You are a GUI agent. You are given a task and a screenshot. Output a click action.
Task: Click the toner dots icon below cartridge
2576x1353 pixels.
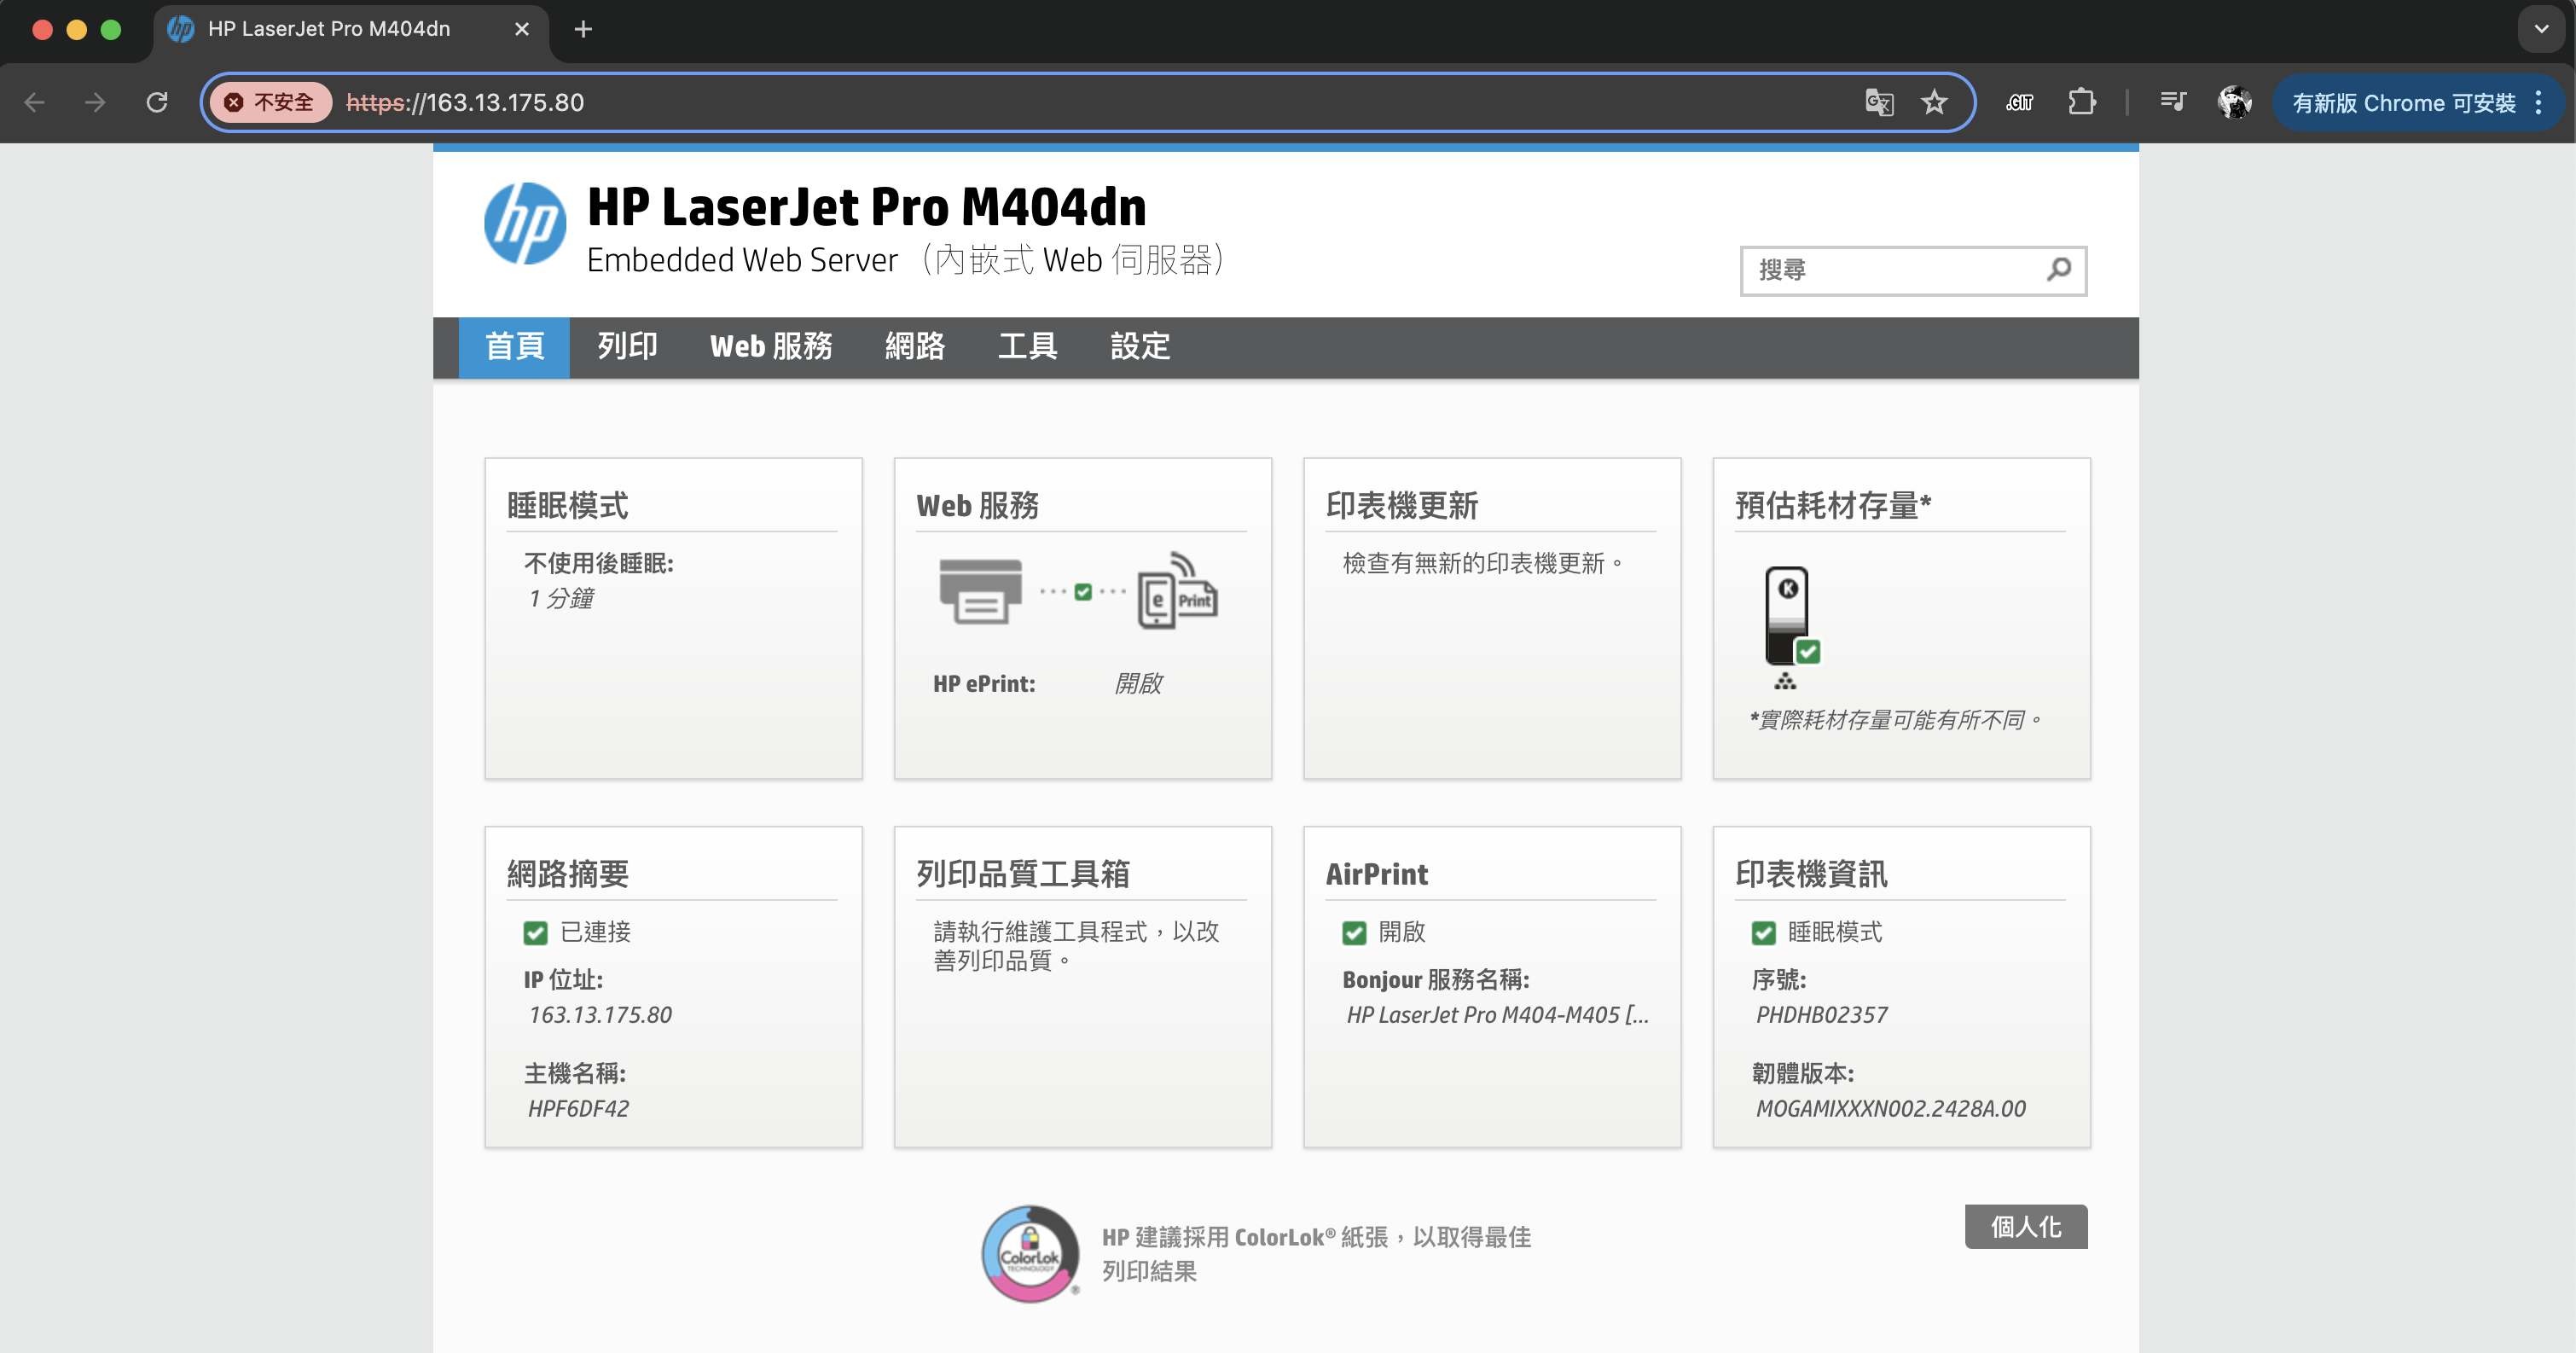click(1785, 682)
